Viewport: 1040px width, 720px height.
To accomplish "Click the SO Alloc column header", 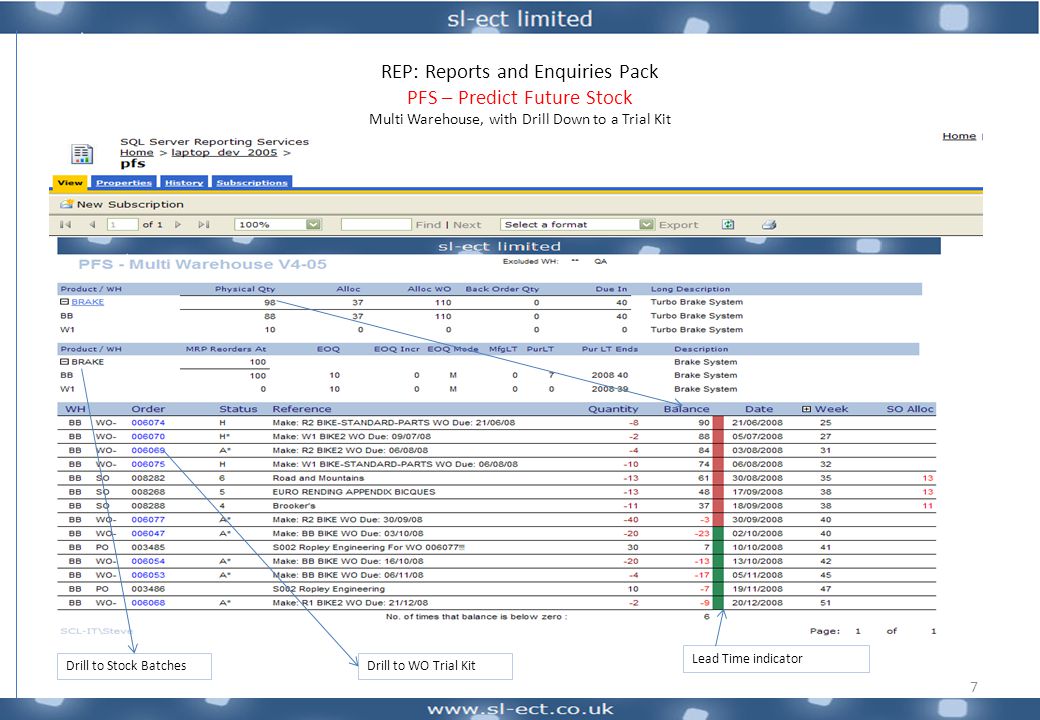I will [910, 409].
